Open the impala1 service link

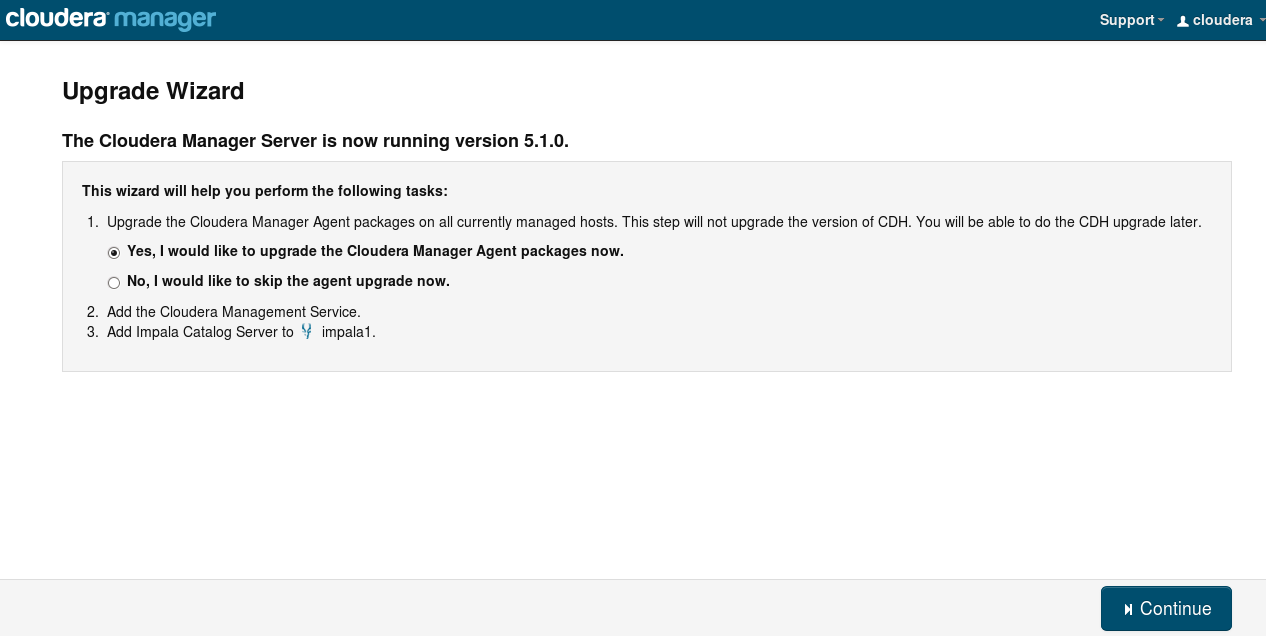[348, 332]
